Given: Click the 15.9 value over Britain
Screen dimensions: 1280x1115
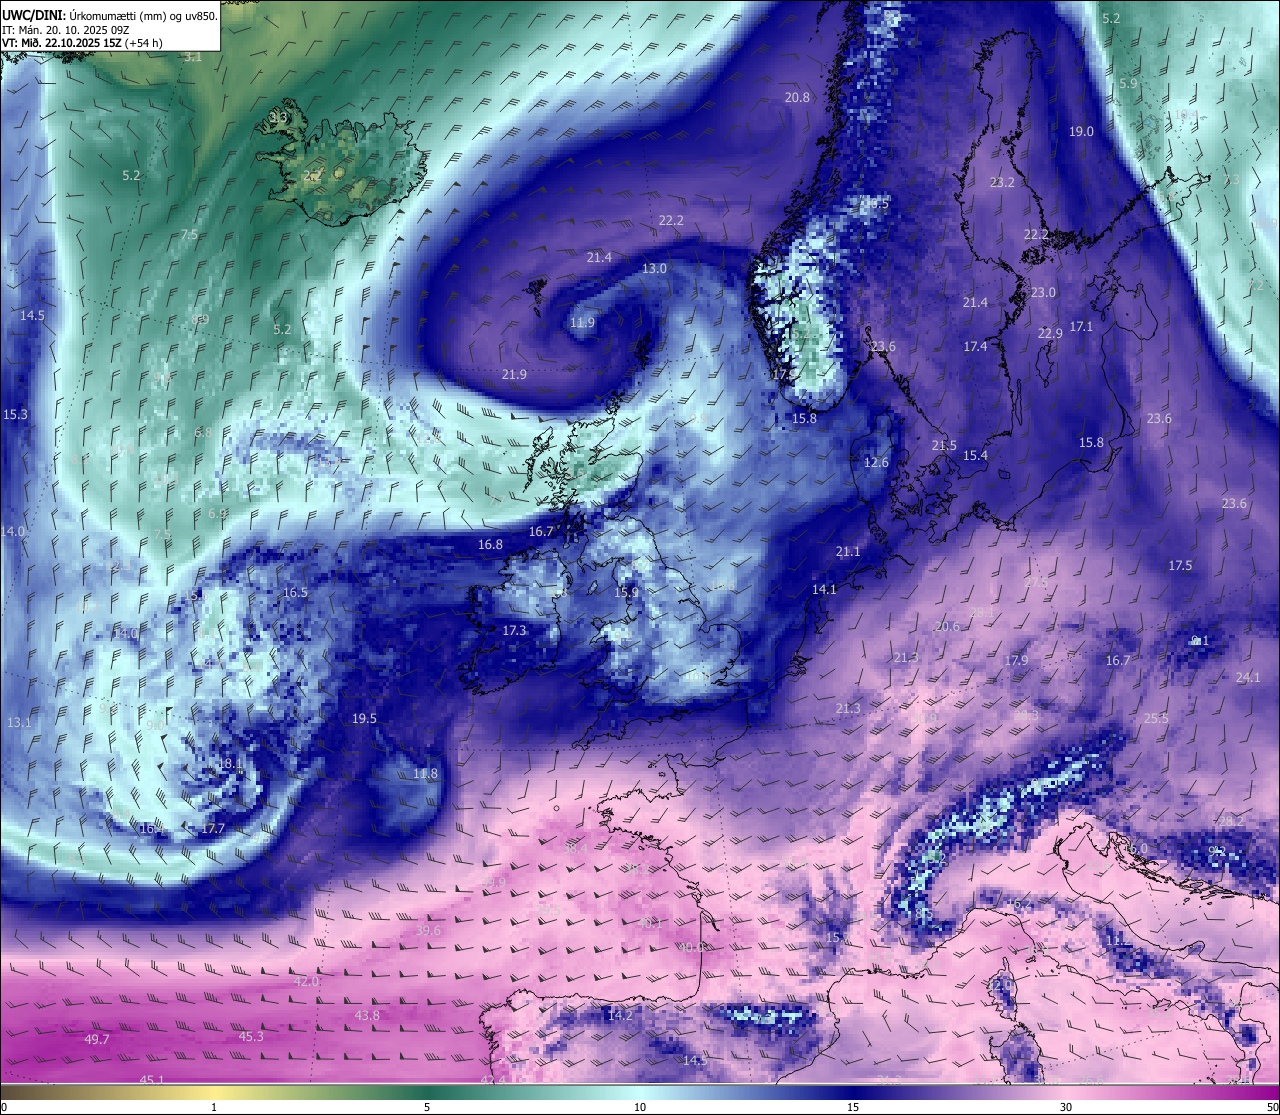Looking at the screenshot, I should point(626,592).
